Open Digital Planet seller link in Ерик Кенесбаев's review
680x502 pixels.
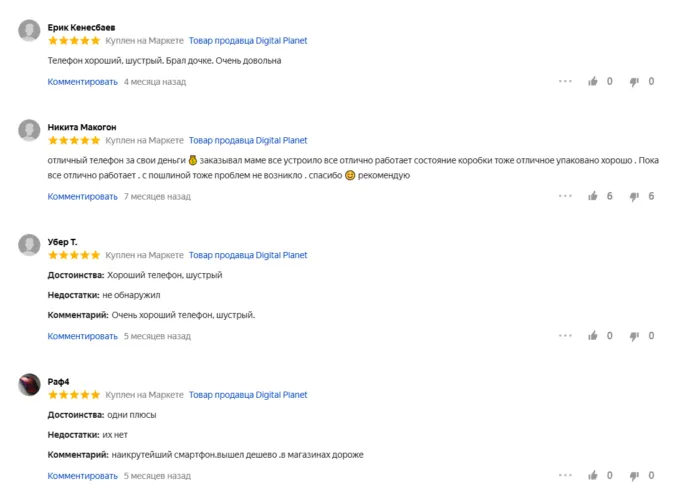pyautogui.click(x=248, y=41)
